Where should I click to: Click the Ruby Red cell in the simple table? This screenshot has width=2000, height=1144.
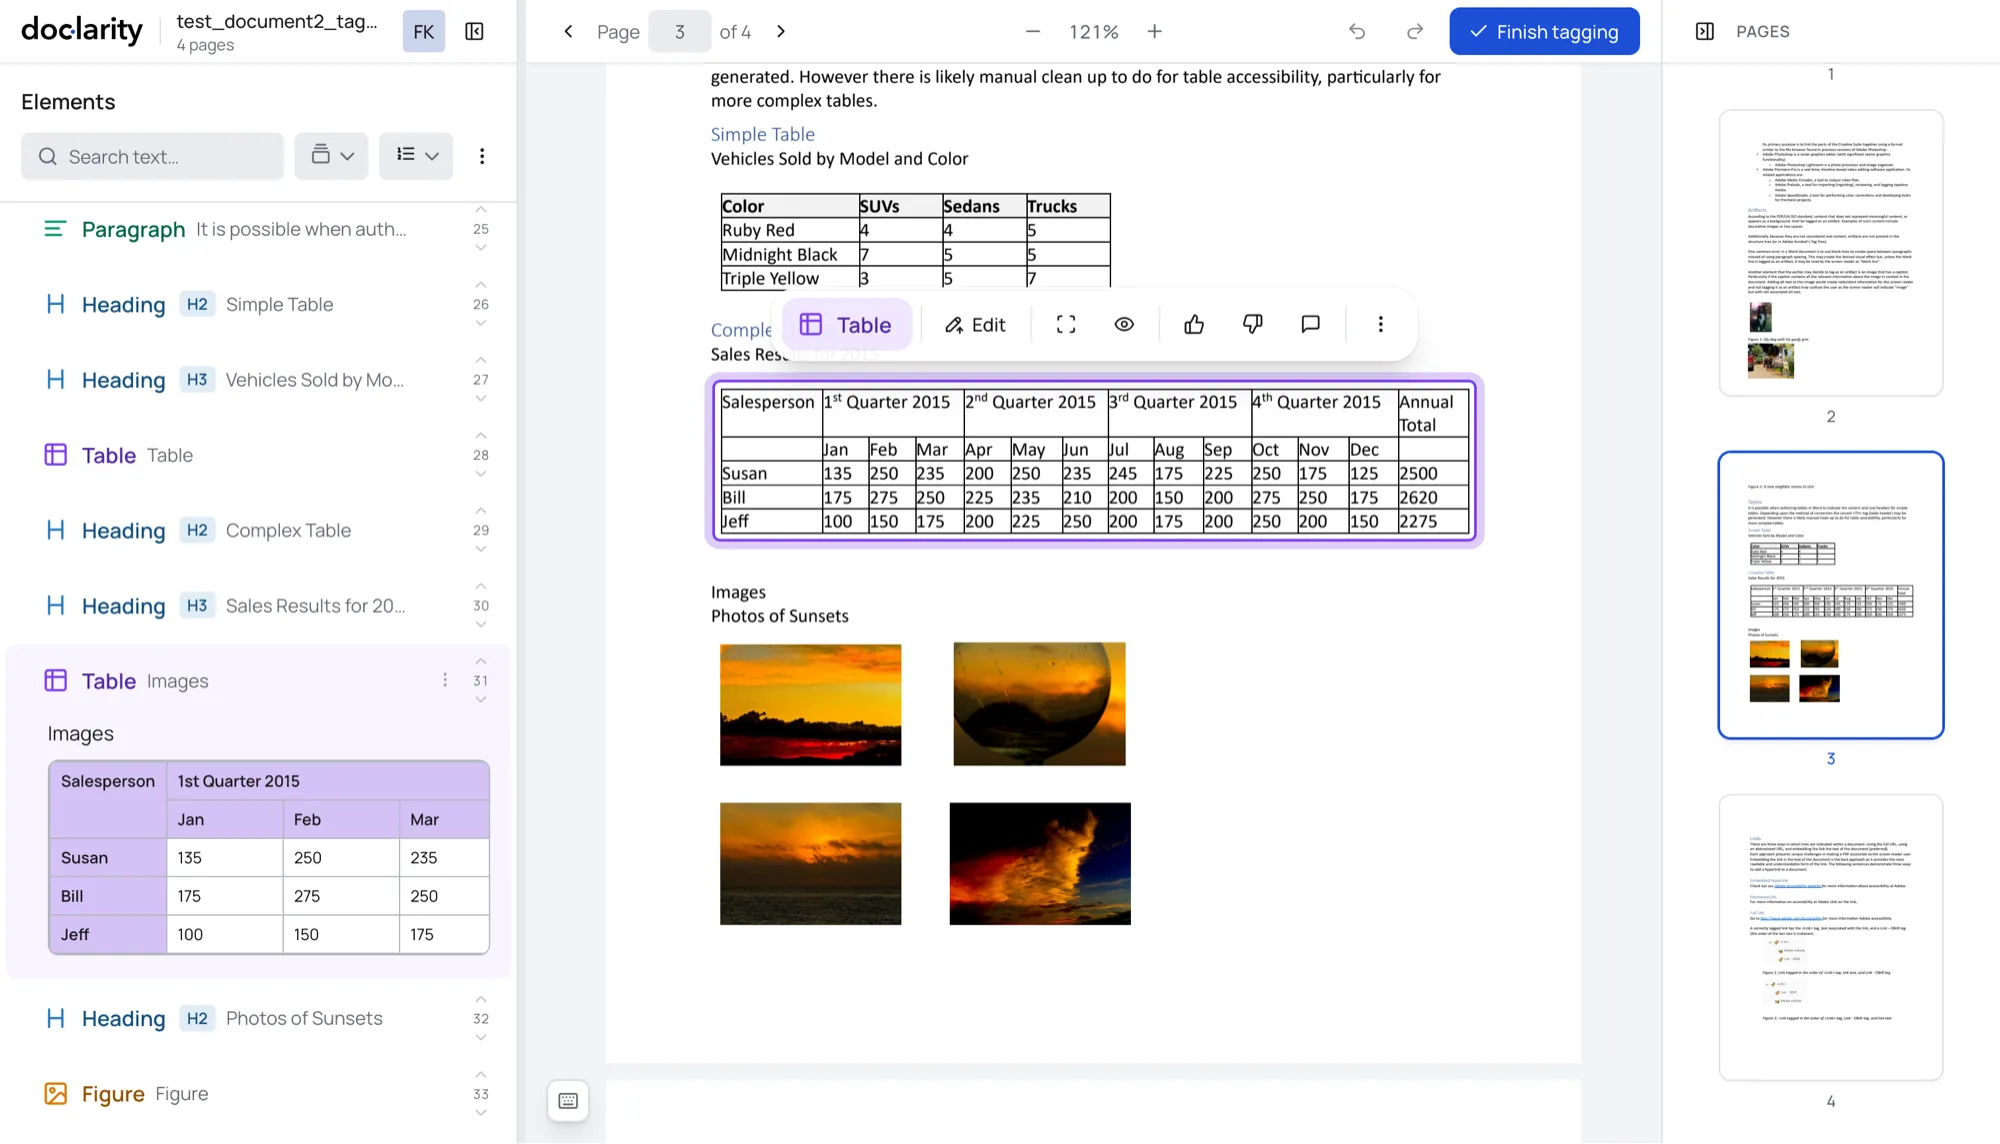coord(789,230)
